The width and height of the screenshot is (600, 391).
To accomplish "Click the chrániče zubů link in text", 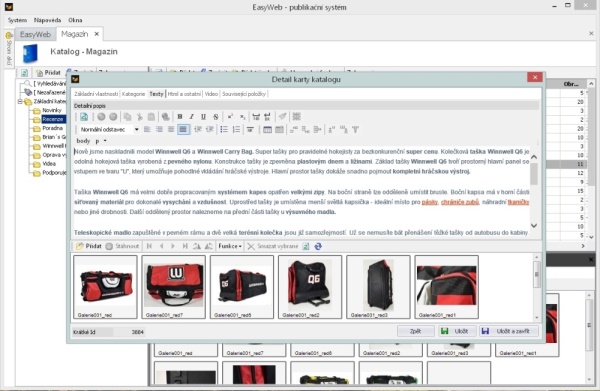I will (x=460, y=202).
